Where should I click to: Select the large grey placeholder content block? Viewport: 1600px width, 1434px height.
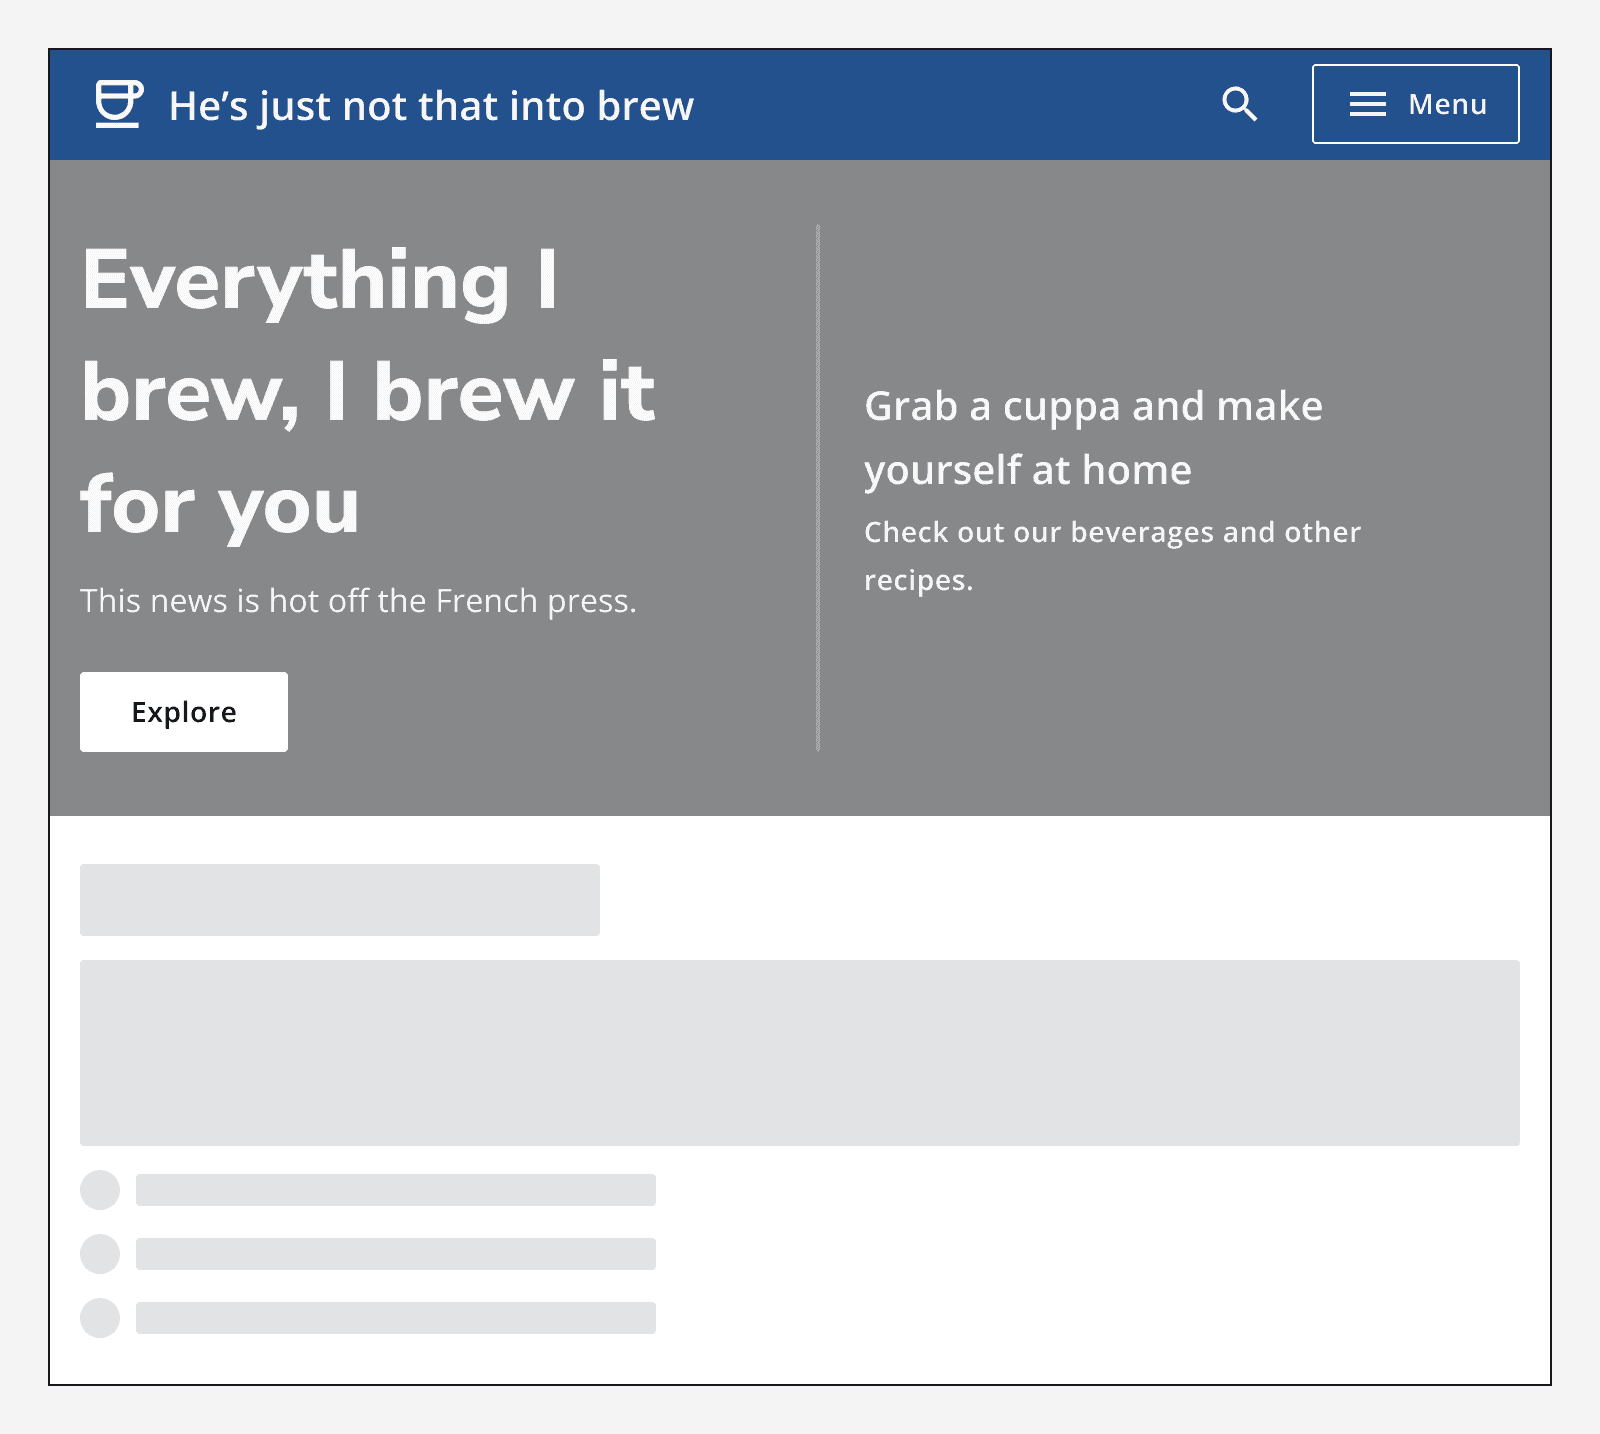pos(800,1053)
